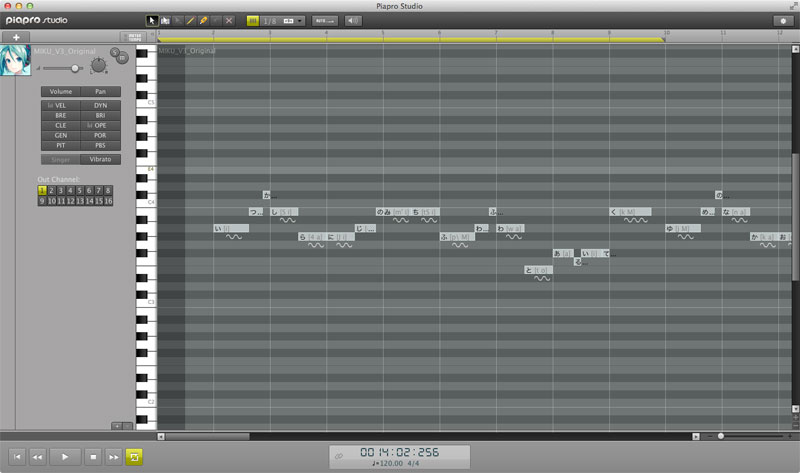Select the yellow eraser tool
The image size is (800, 473).
[203, 21]
